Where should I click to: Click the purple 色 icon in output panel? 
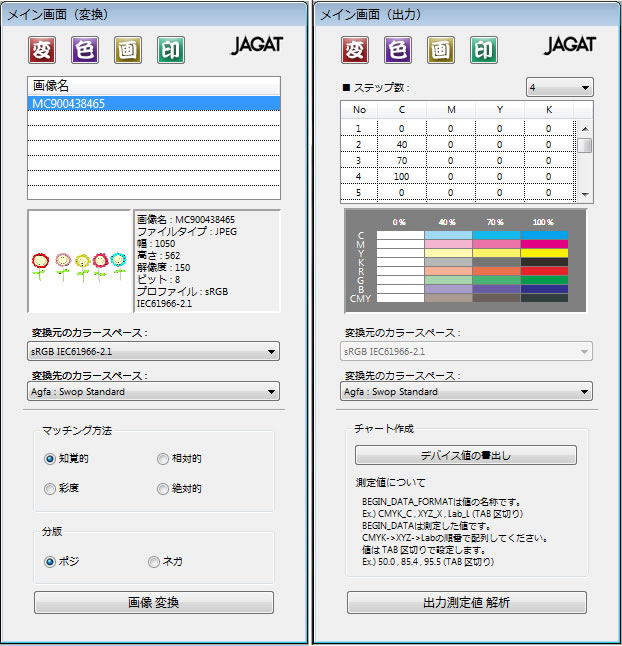pyautogui.click(x=399, y=49)
